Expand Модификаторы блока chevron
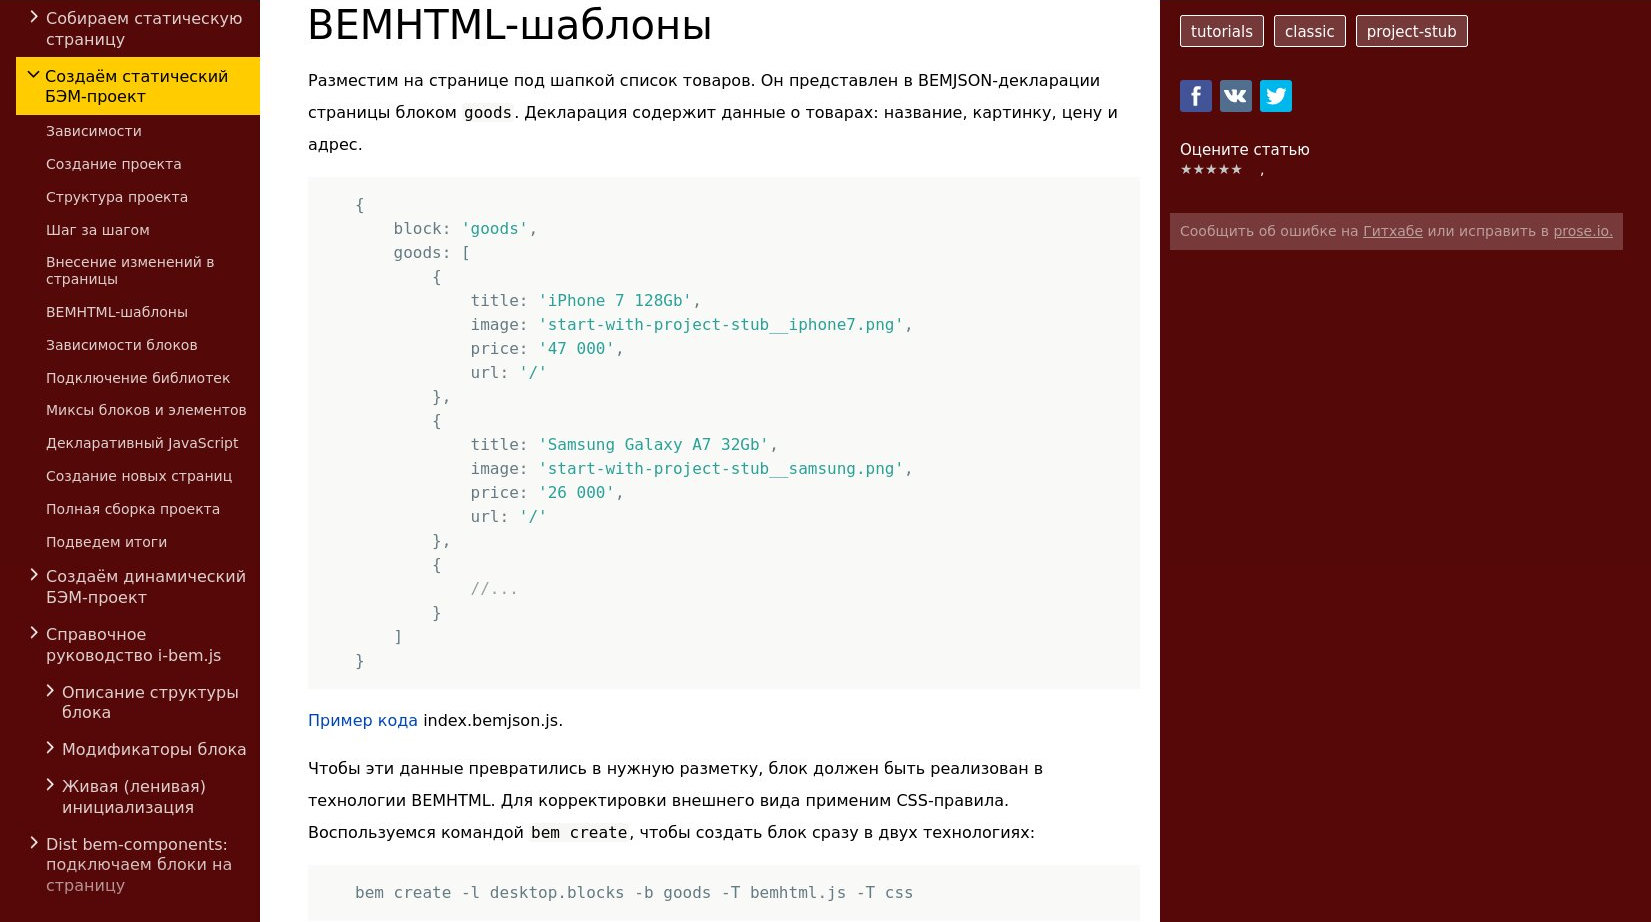Image resolution: width=1651 pixels, height=922 pixels. pyautogui.click(x=50, y=748)
